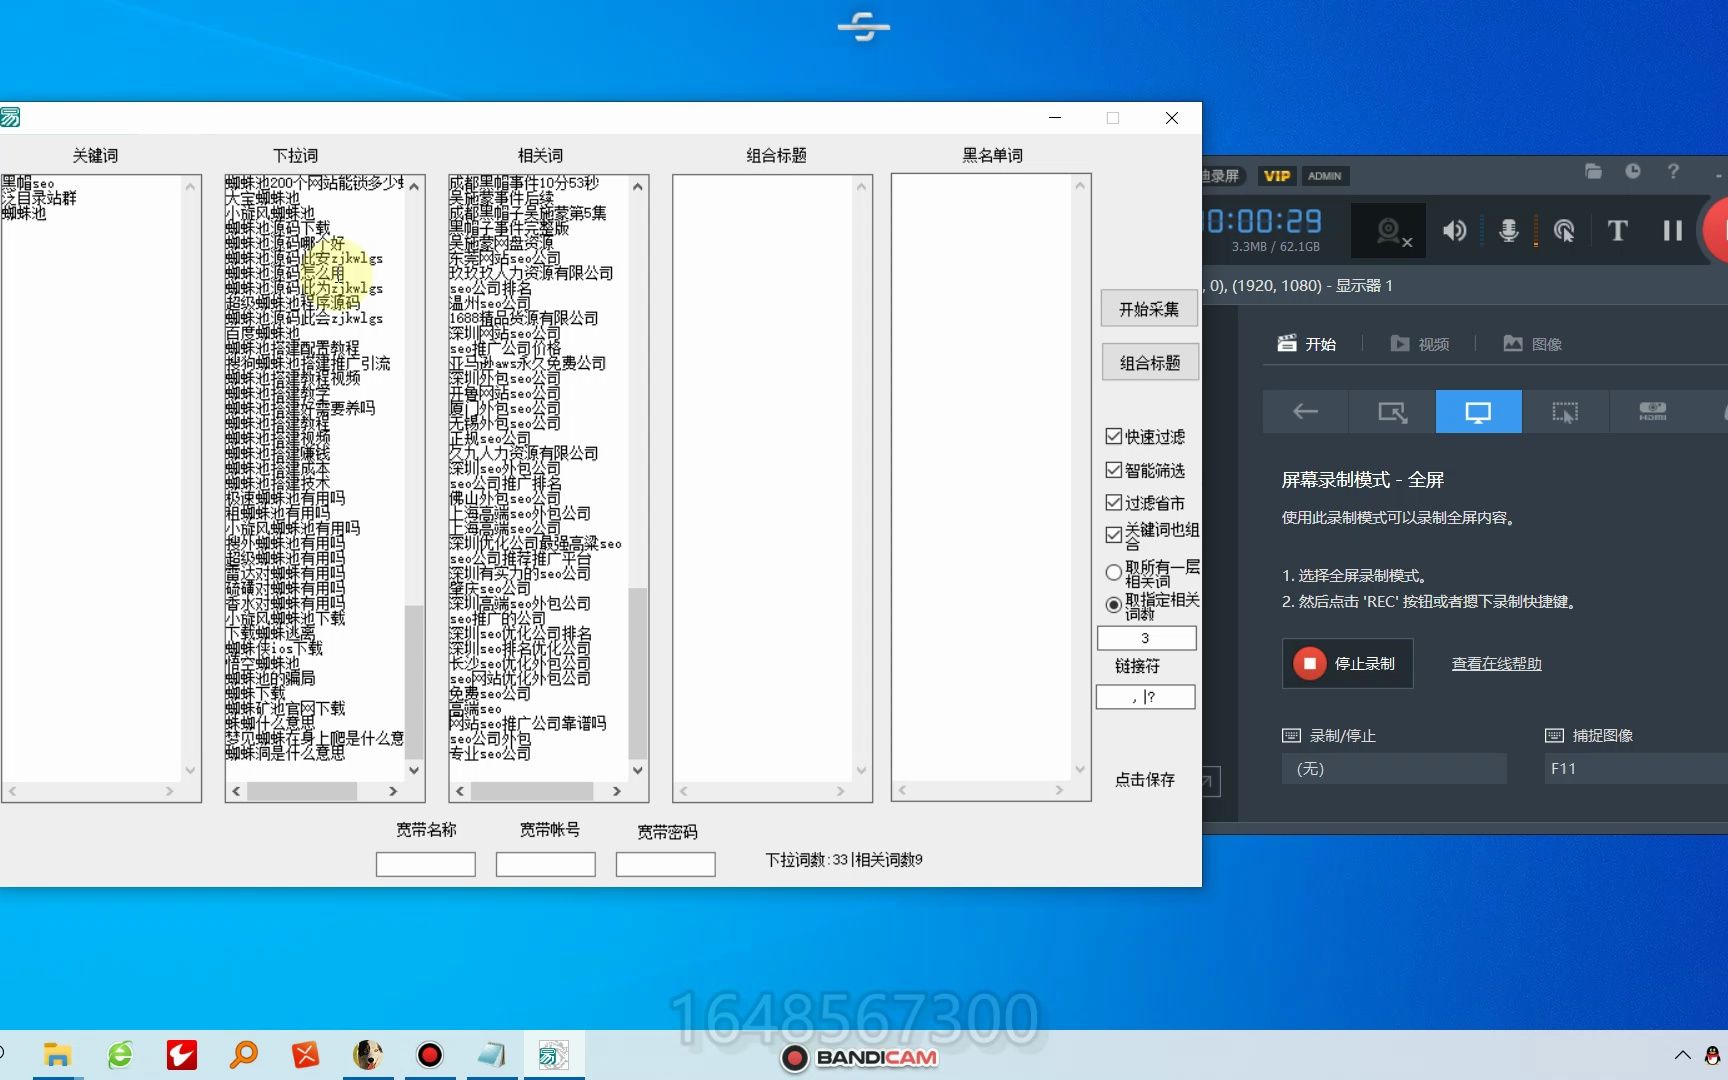Image resolution: width=1728 pixels, height=1080 pixels.
Task: Click the 下拉词 list vertical scrollbar thumb
Action: click(x=414, y=682)
